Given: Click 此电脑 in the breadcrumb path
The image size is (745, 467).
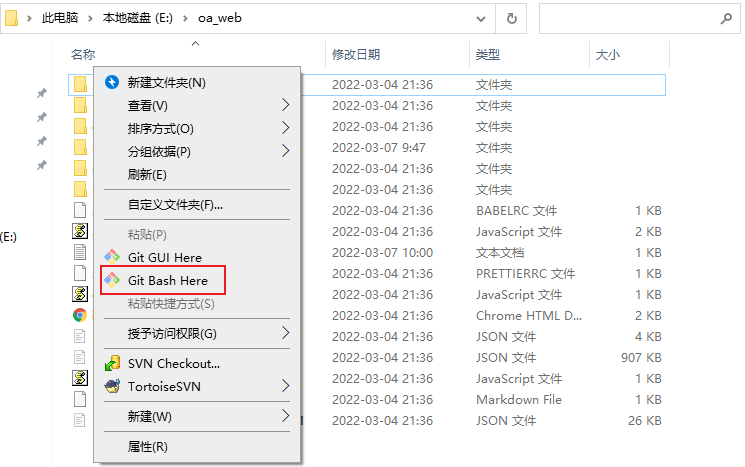Looking at the screenshot, I should coord(60,18).
